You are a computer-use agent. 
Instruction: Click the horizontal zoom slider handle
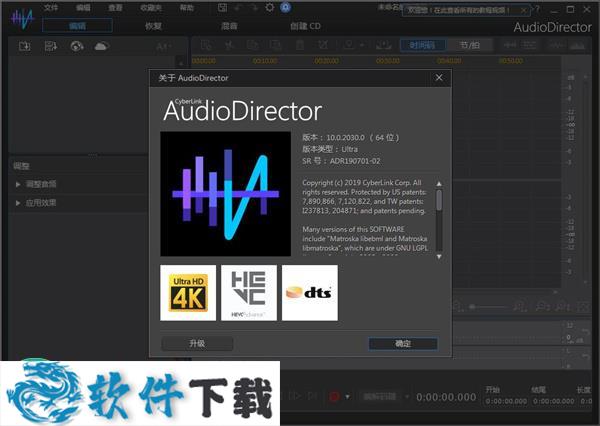click(x=473, y=306)
